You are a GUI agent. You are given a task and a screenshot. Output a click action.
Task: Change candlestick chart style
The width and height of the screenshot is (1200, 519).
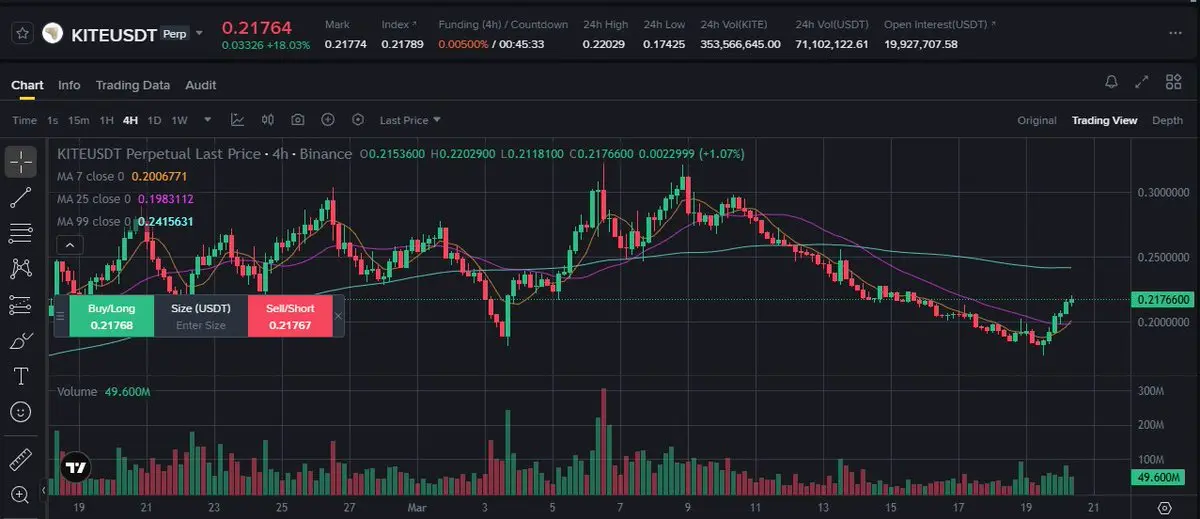267,120
